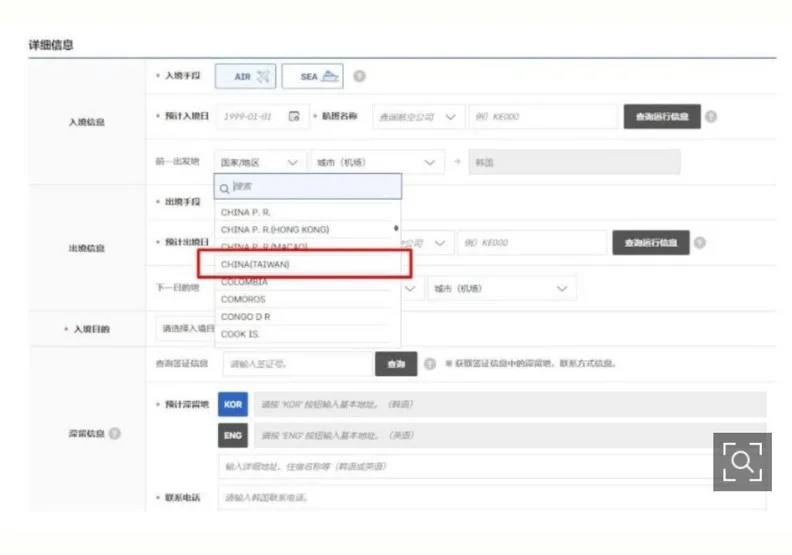Select the SEA entry method button
792x555 pixels.
[x=313, y=76]
